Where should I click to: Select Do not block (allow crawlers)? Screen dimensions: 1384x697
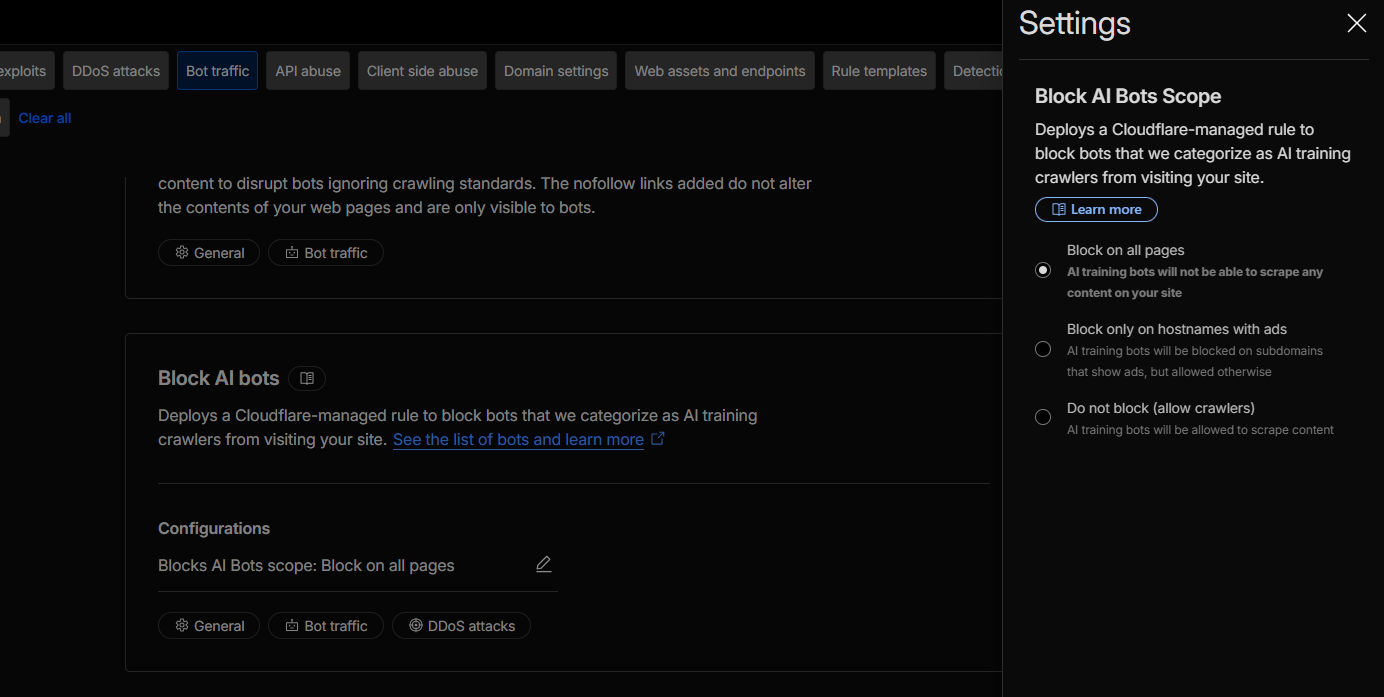pos(1043,417)
